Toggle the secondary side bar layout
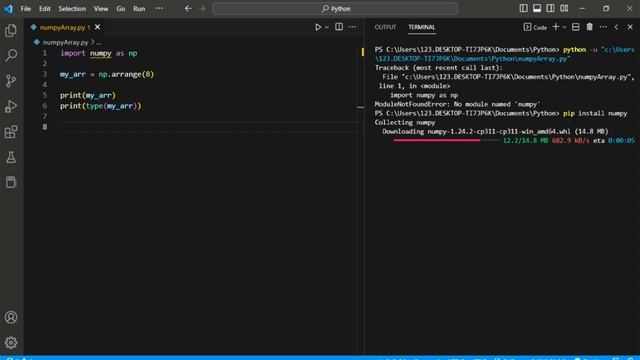This screenshot has height=360, width=640. (x=550, y=9)
